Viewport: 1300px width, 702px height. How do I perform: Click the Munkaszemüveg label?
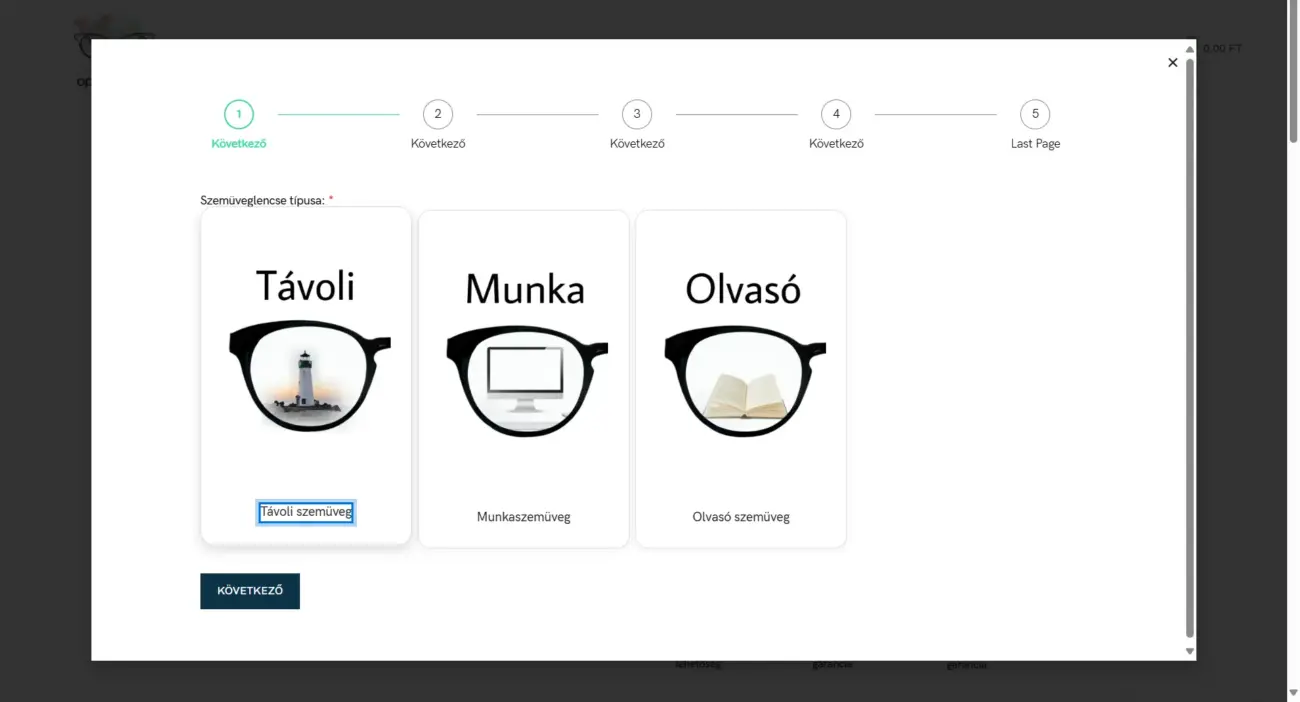[524, 517]
